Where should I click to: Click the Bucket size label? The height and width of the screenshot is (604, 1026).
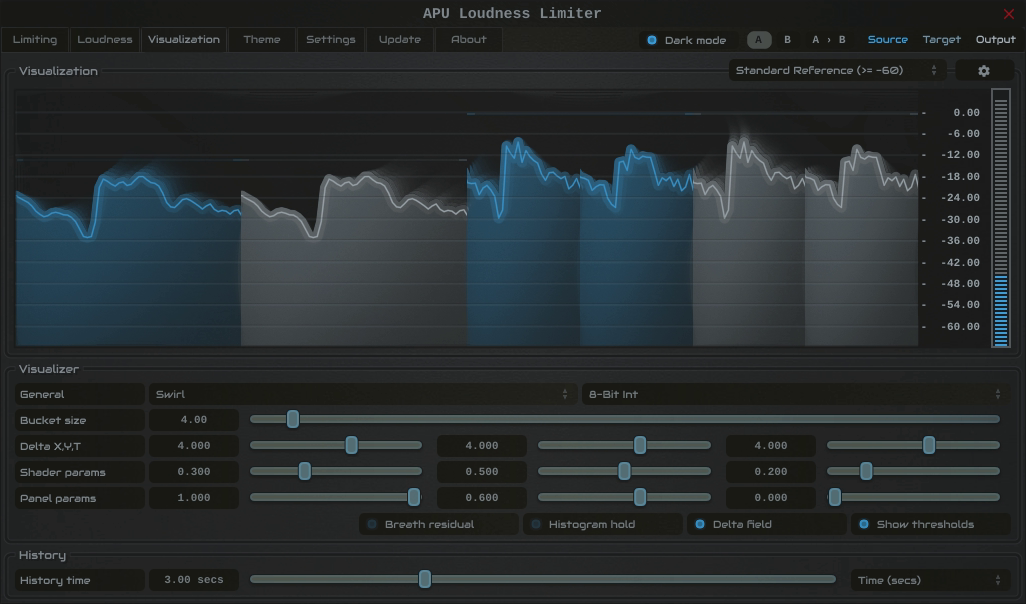coord(79,420)
